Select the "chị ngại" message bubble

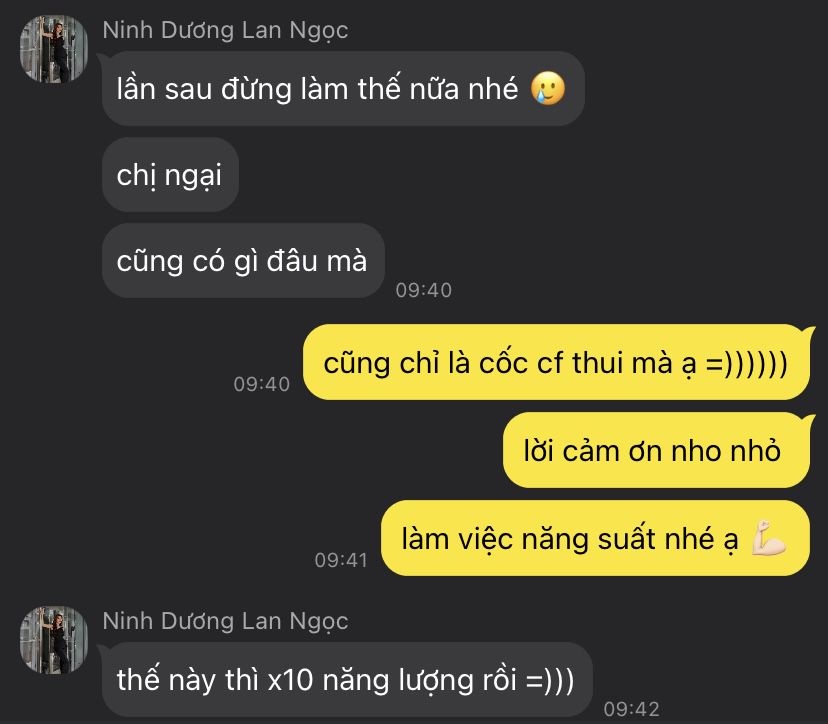coord(170,175)
